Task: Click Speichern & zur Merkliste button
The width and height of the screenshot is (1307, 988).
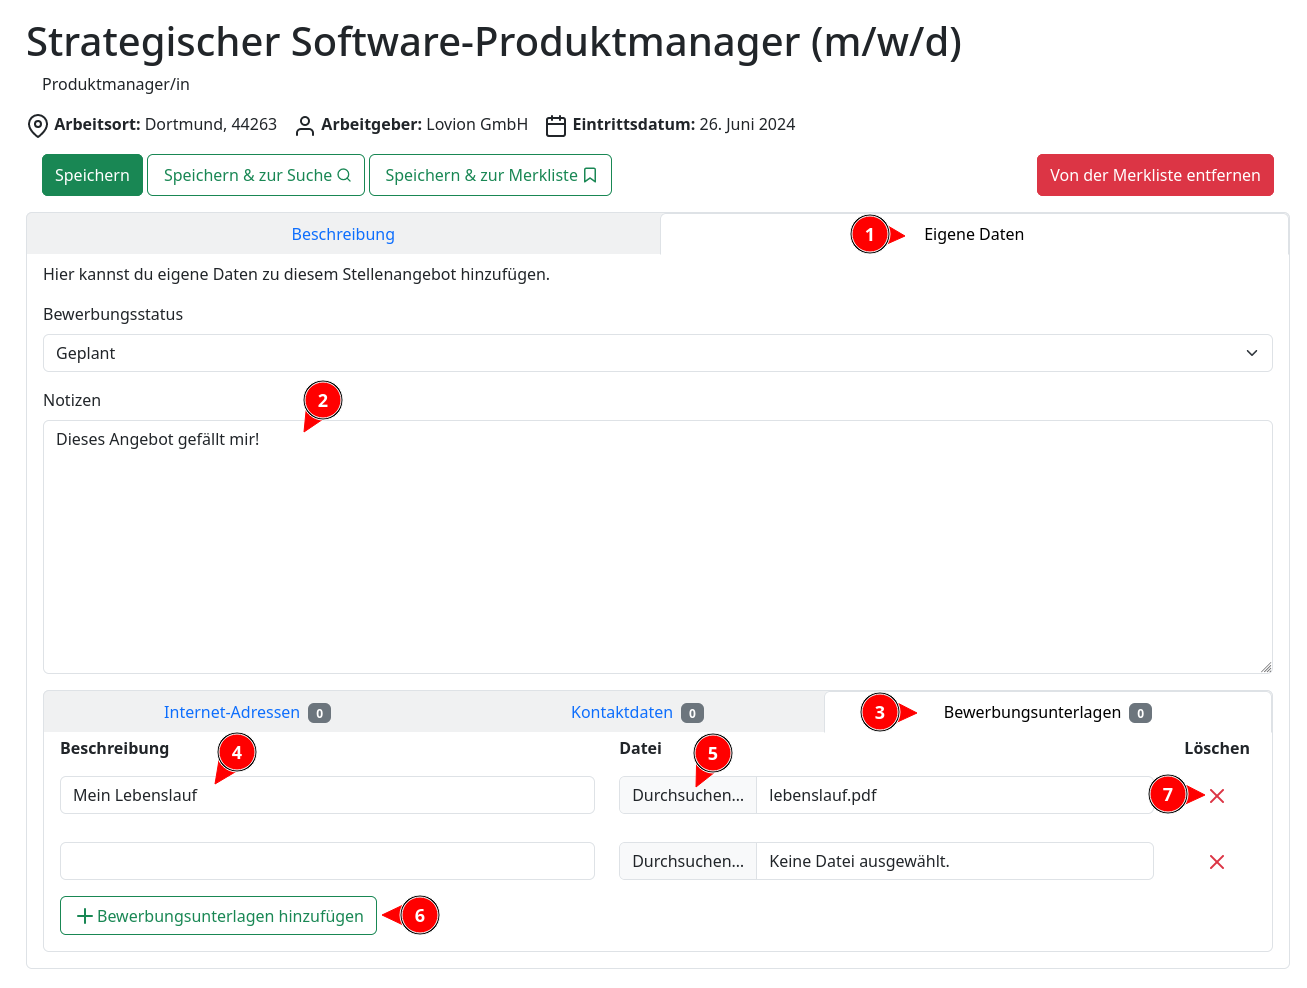Action: (490, 175)
